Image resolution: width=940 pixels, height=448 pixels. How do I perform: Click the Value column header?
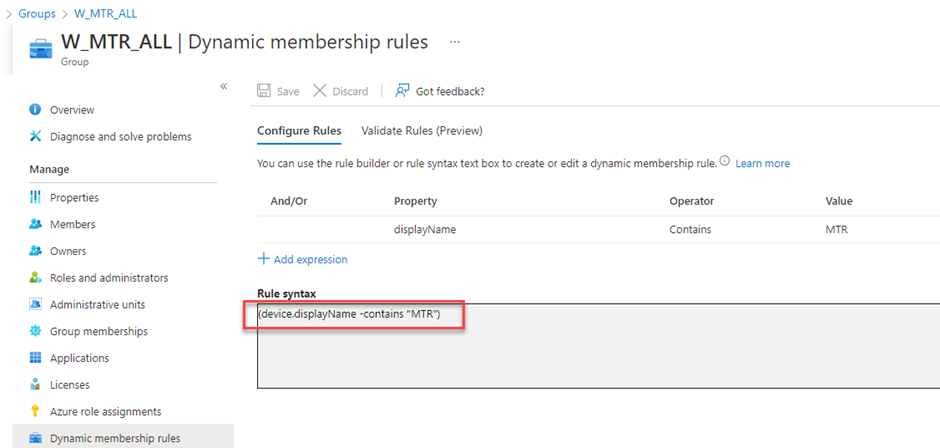839,201
